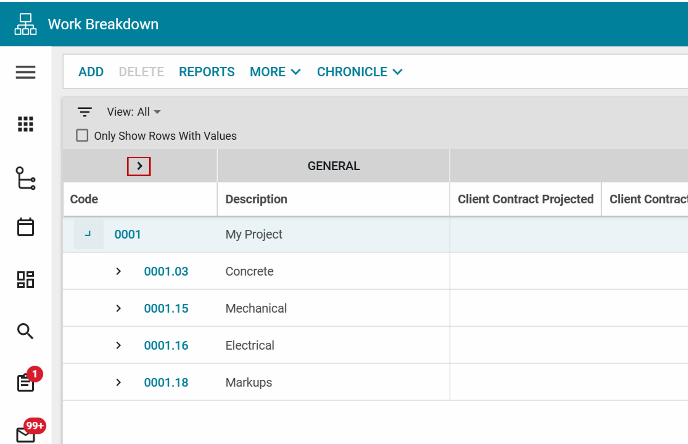Click the filter icon beside View

click(85, 112)
